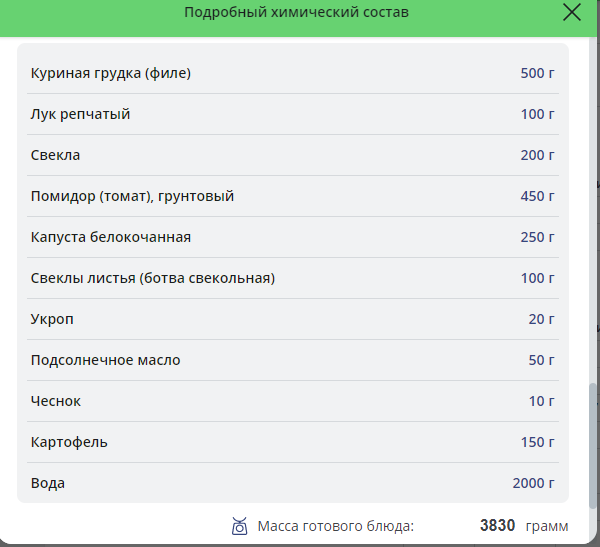
Task: Choose Помидор (томат), грунтовый ingredient
Action: (x=133, y=196)
